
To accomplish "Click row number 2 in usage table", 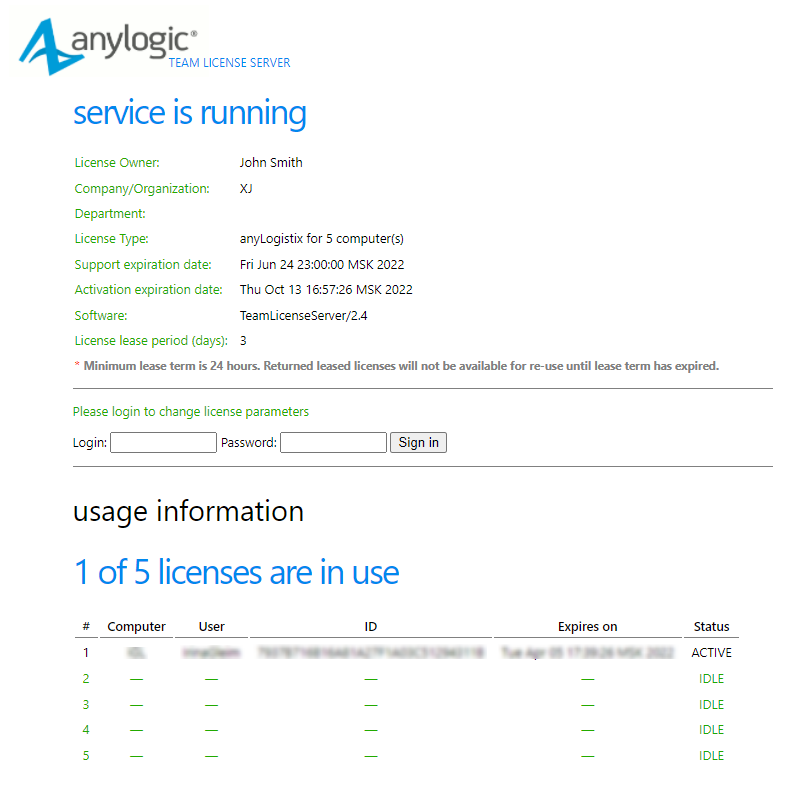I will [x=86, y=679].
